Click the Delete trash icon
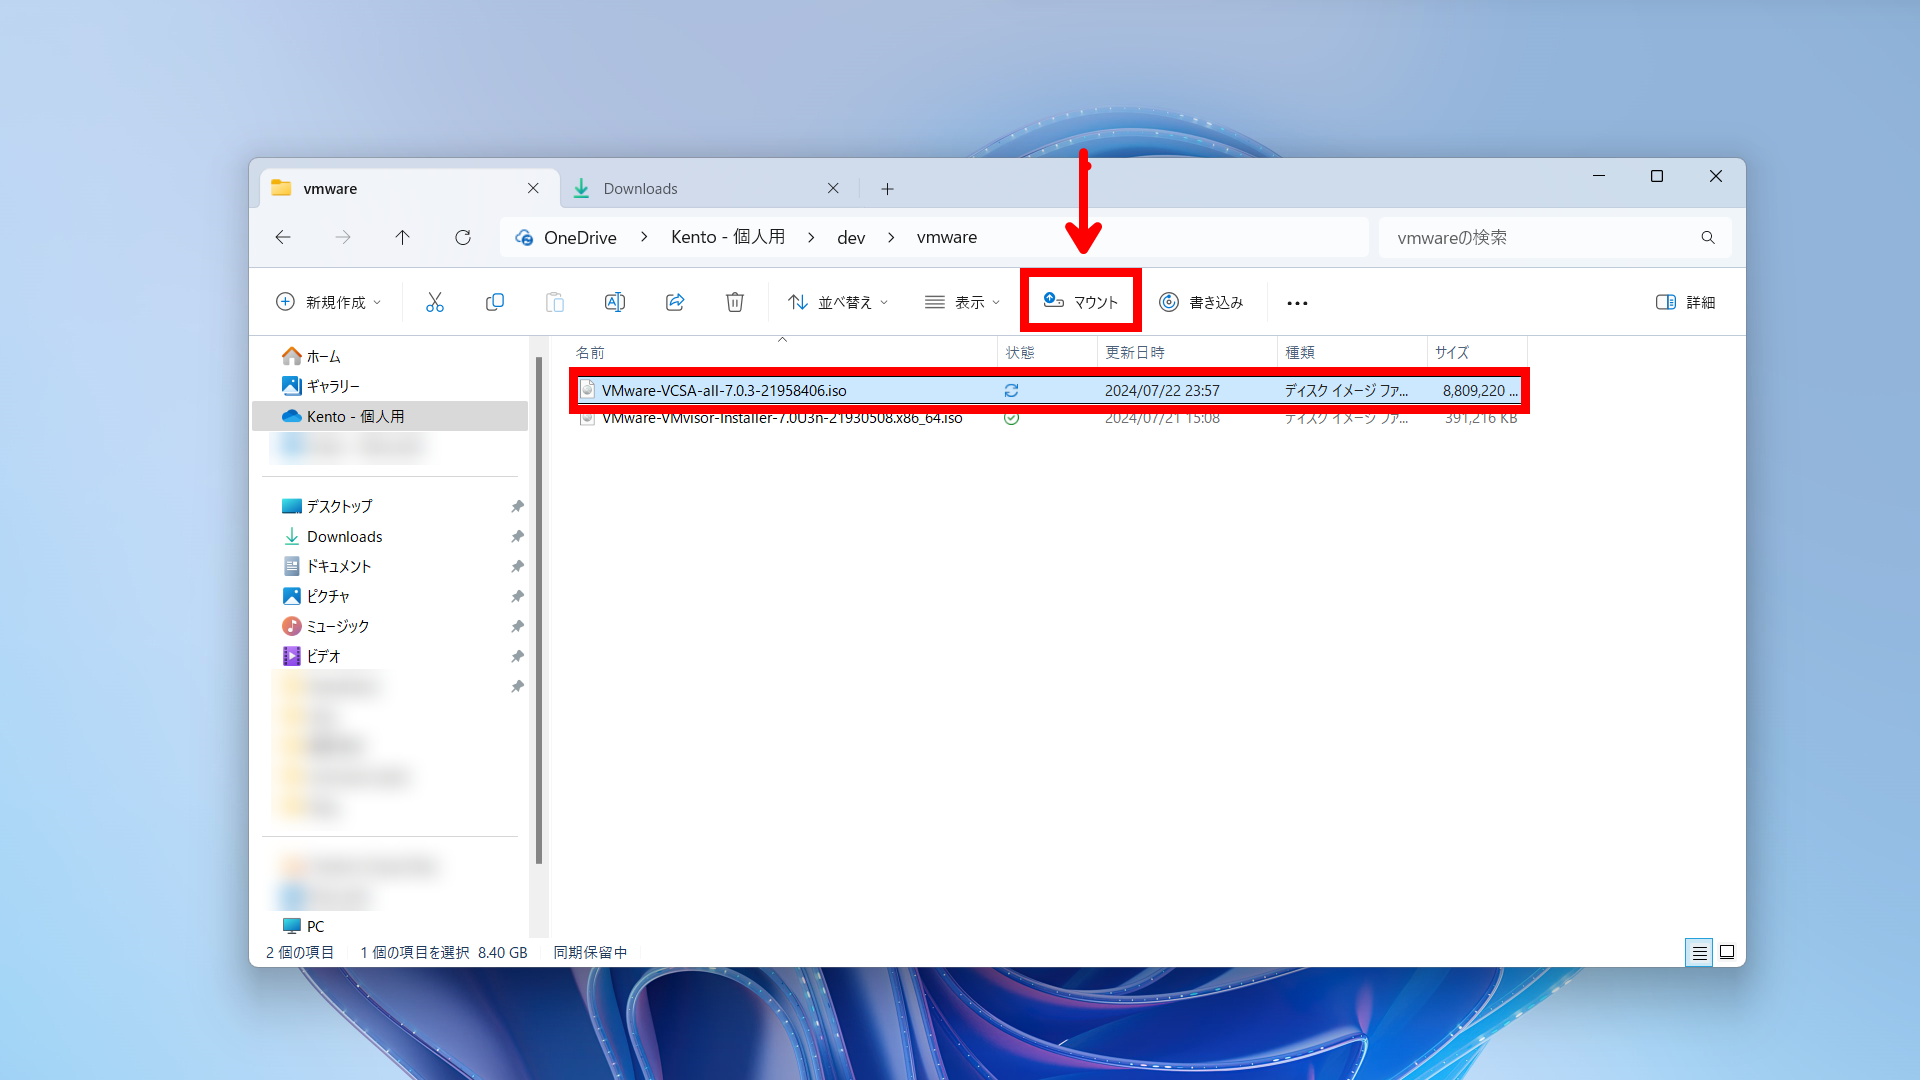Viewport: 1920px width, 1080px height. coord(735,302)
